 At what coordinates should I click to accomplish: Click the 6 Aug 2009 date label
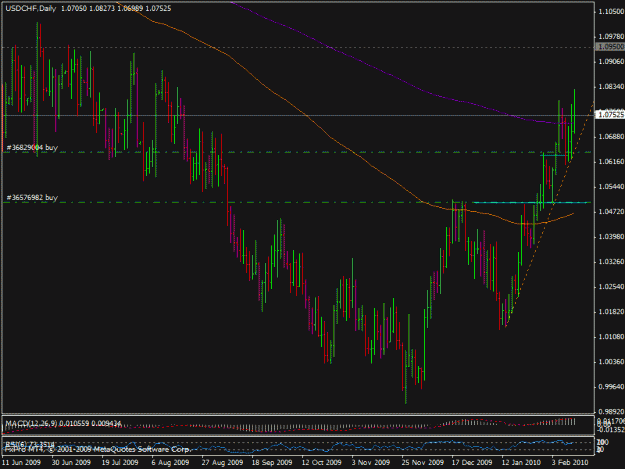pyautogui.click(x=170, y=462)
